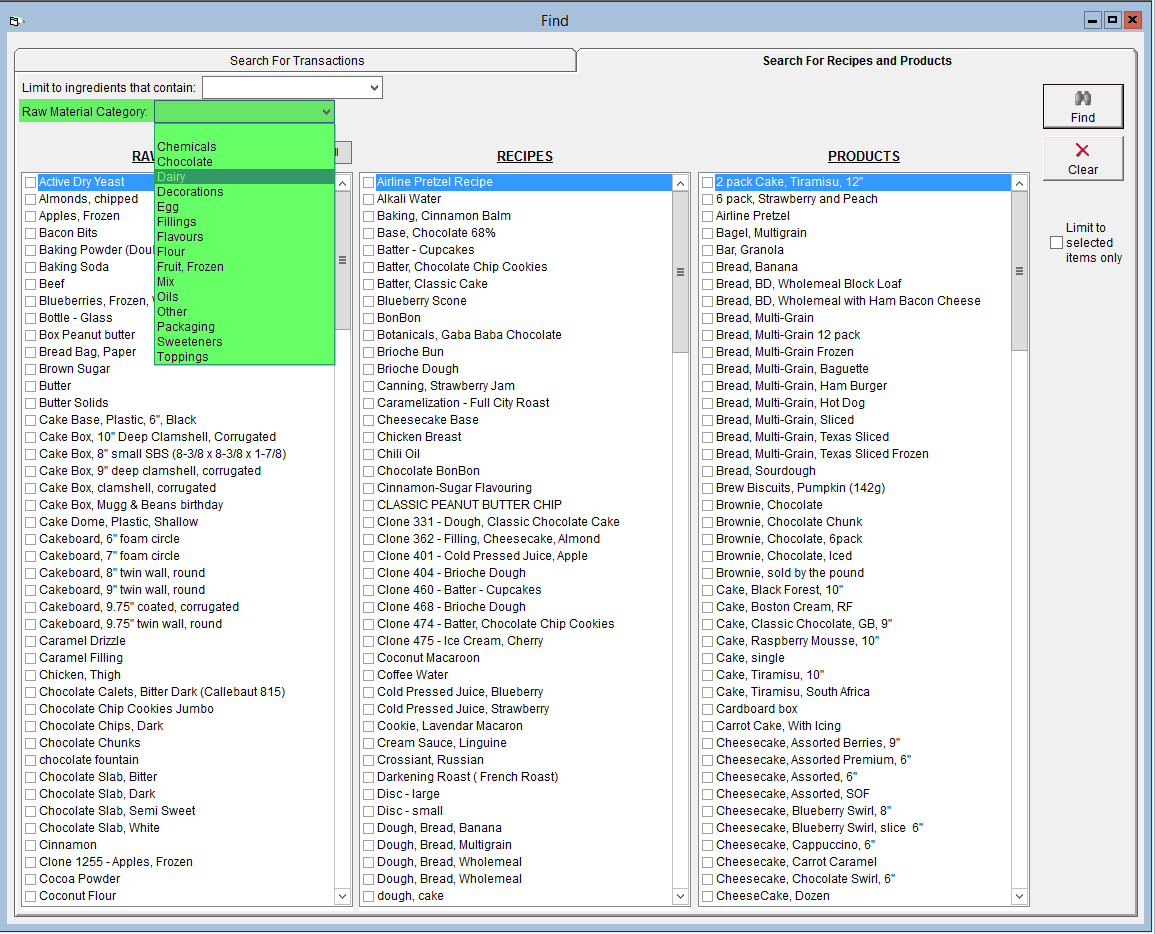Tick the Bread, Sourdough product checkbox
The width and height of the screenshot is (1155, 934).
click(x=708, y=471)
